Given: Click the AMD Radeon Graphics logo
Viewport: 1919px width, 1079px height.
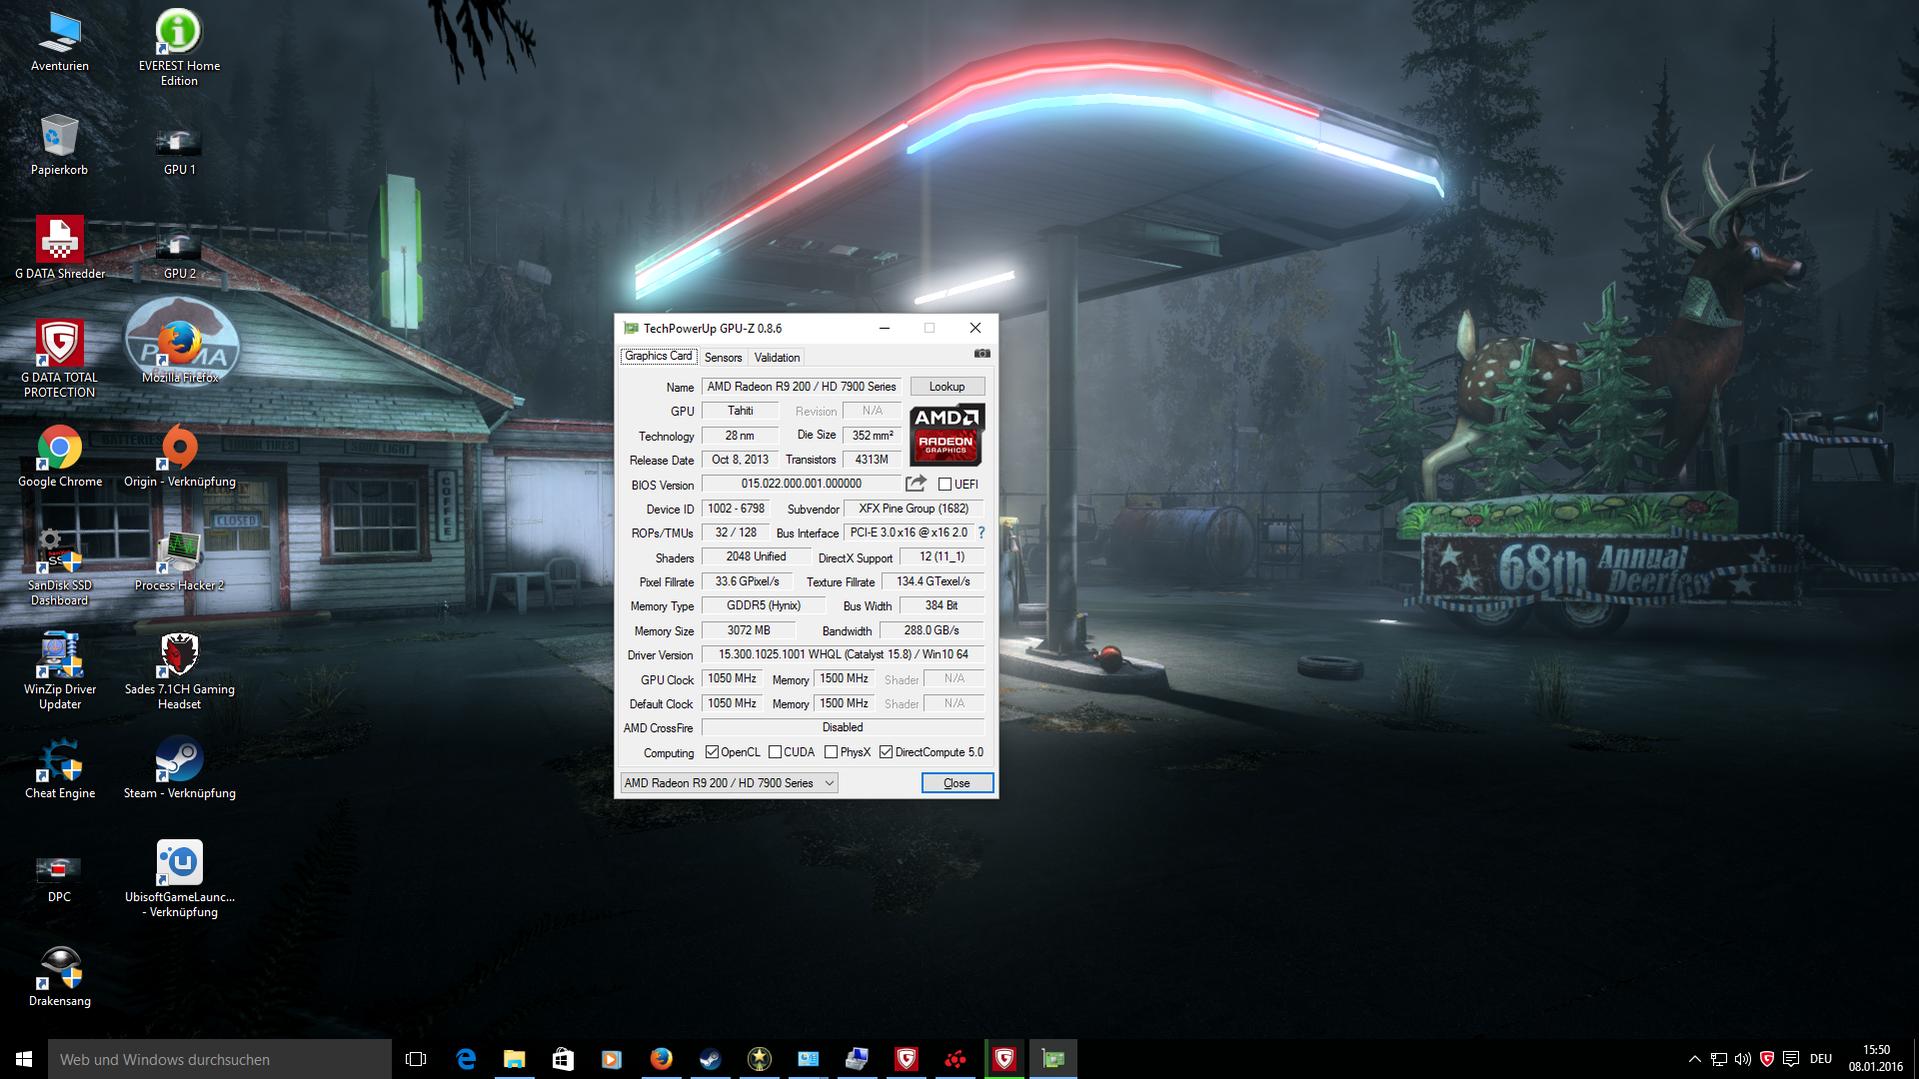Looking at the screenshot, I should [947, 435].
